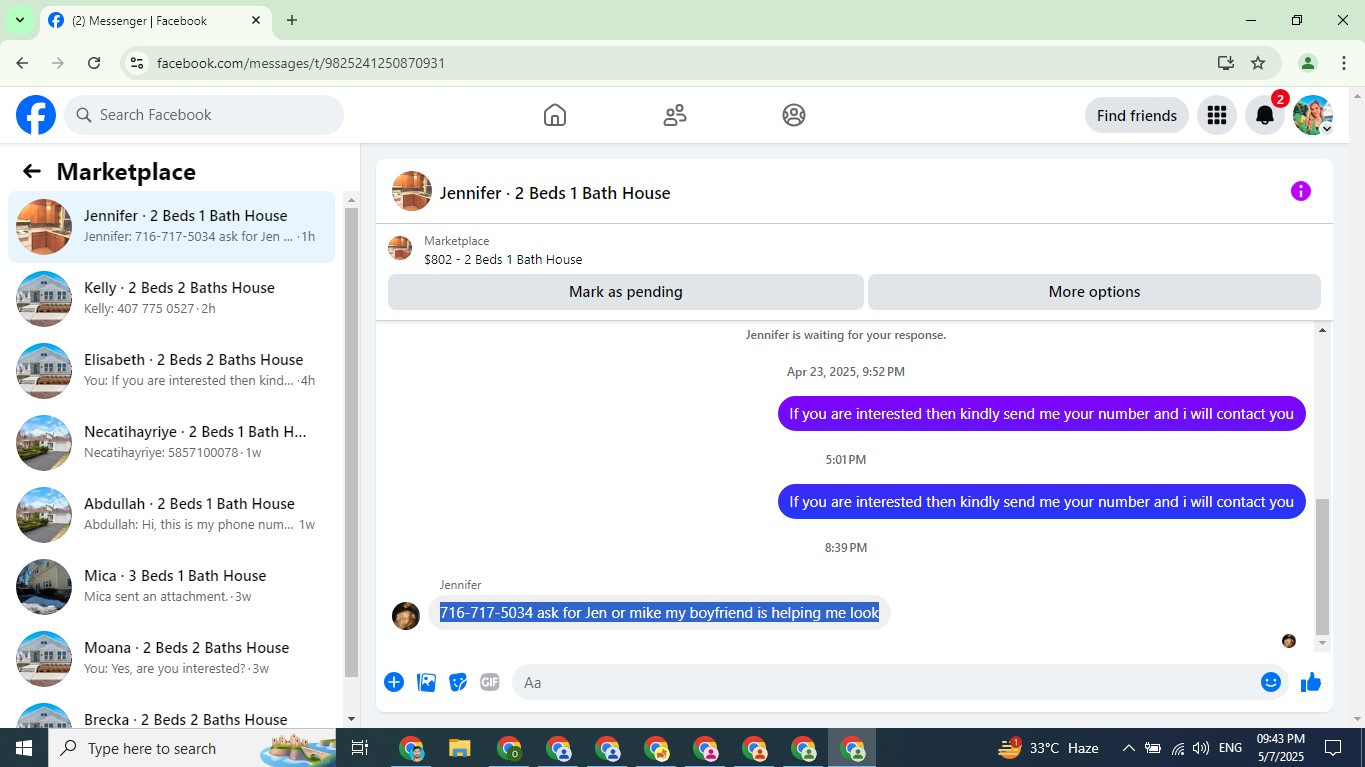
Task: Reload the page
Action: tap(94, 63)
